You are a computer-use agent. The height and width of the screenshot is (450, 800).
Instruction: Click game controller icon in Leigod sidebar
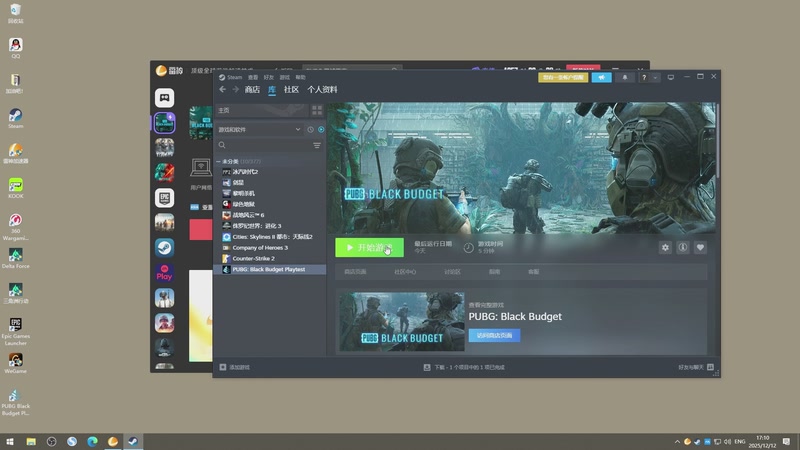coord(164,97)
